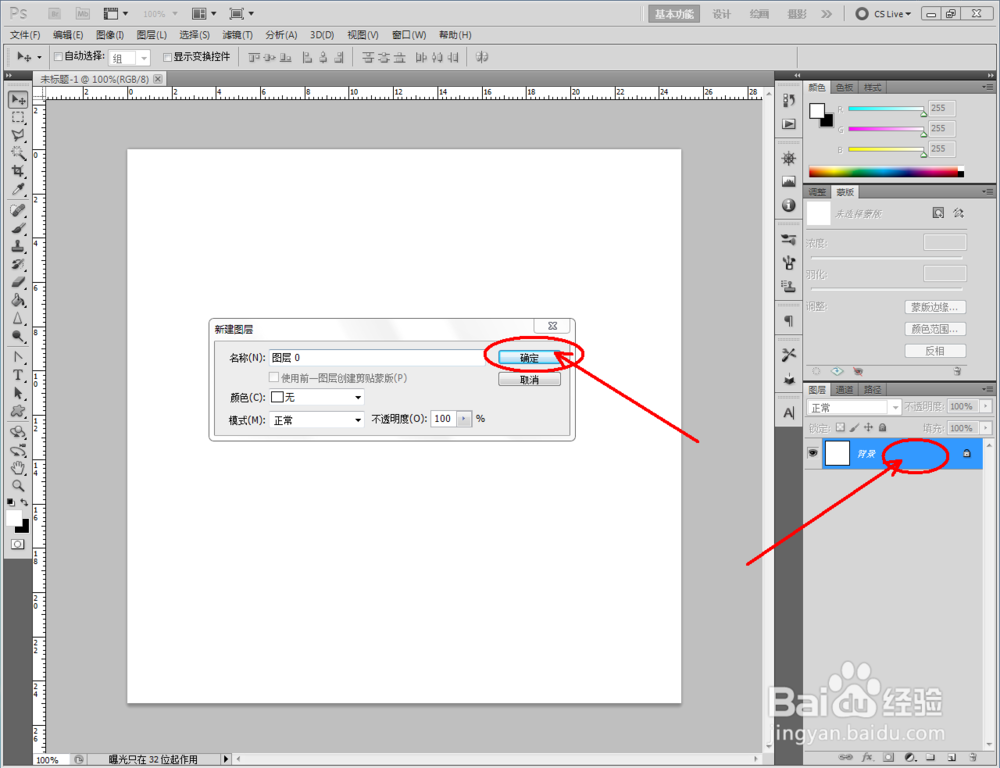Select the Brush tool

pos(17,228)
